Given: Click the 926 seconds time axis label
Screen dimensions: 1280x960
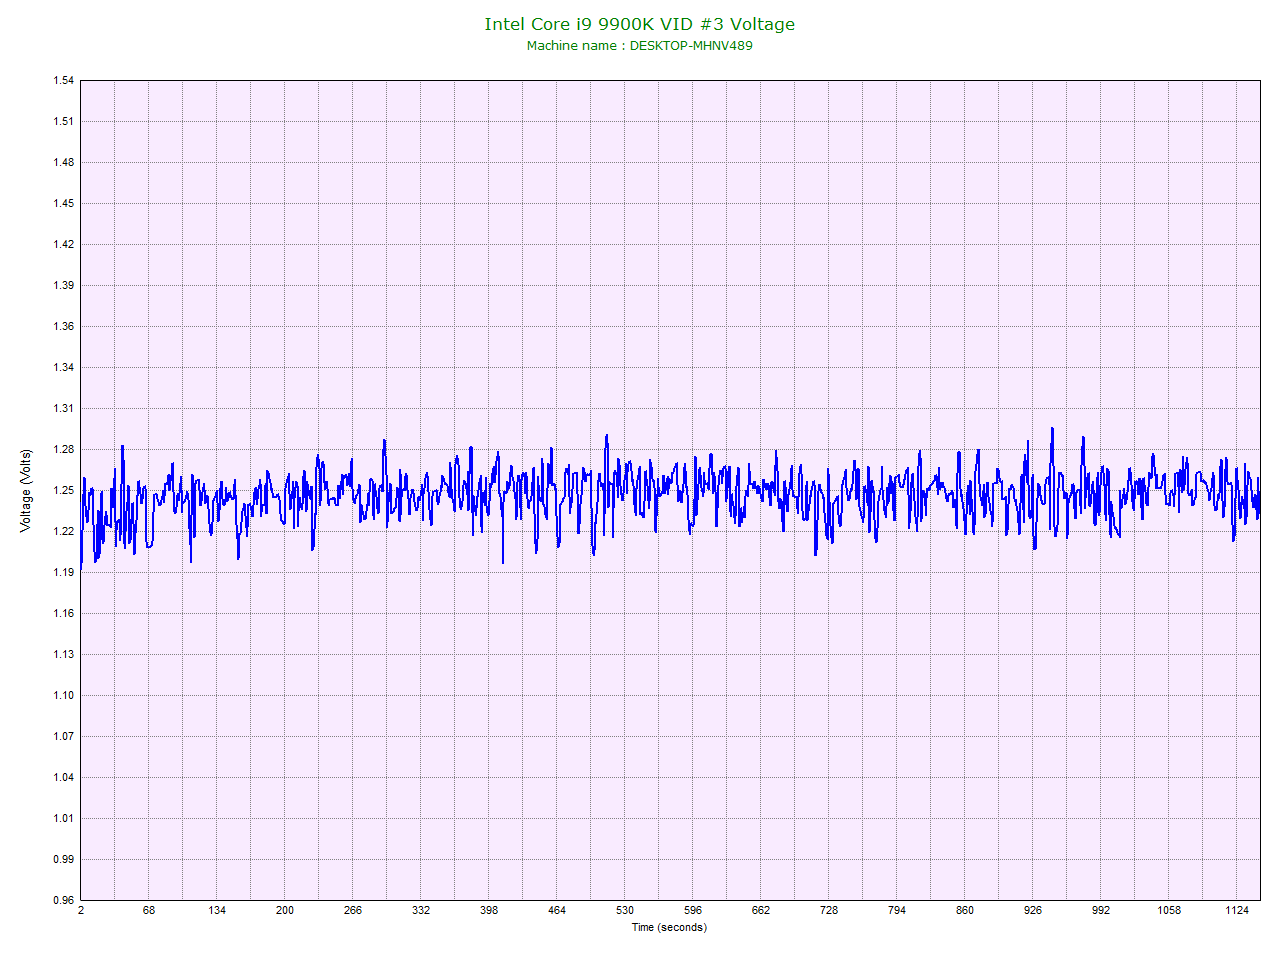Looking at the screenshot, I should click(x=1033, y=911).
